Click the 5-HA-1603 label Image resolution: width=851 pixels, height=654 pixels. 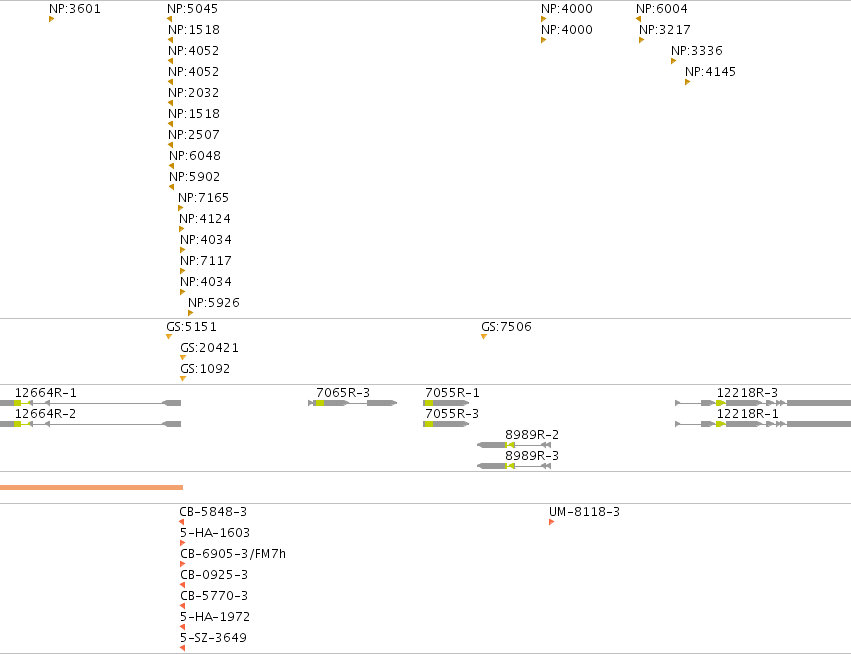(215, 533)
